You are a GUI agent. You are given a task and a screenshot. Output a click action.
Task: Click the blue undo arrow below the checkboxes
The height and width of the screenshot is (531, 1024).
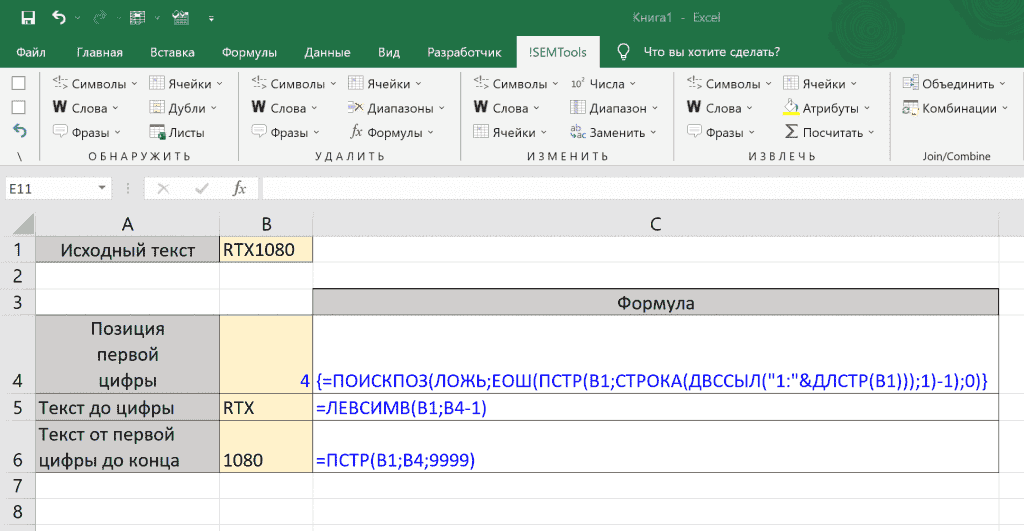click(19, 131)
